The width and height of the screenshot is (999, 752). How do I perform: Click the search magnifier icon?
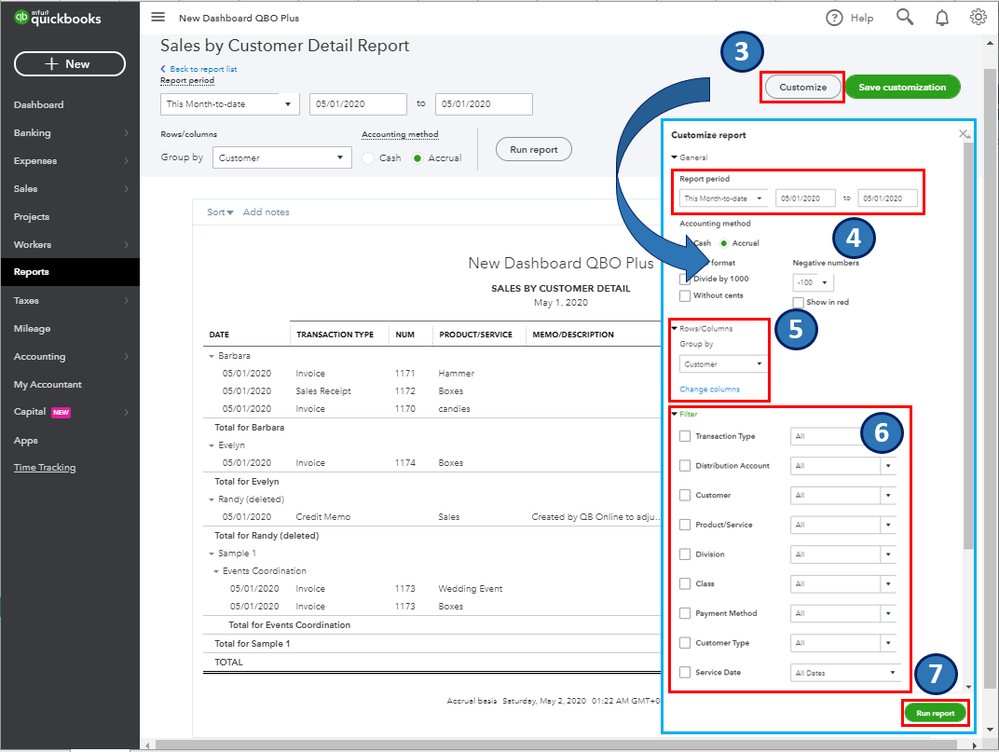tap(904, 17)
